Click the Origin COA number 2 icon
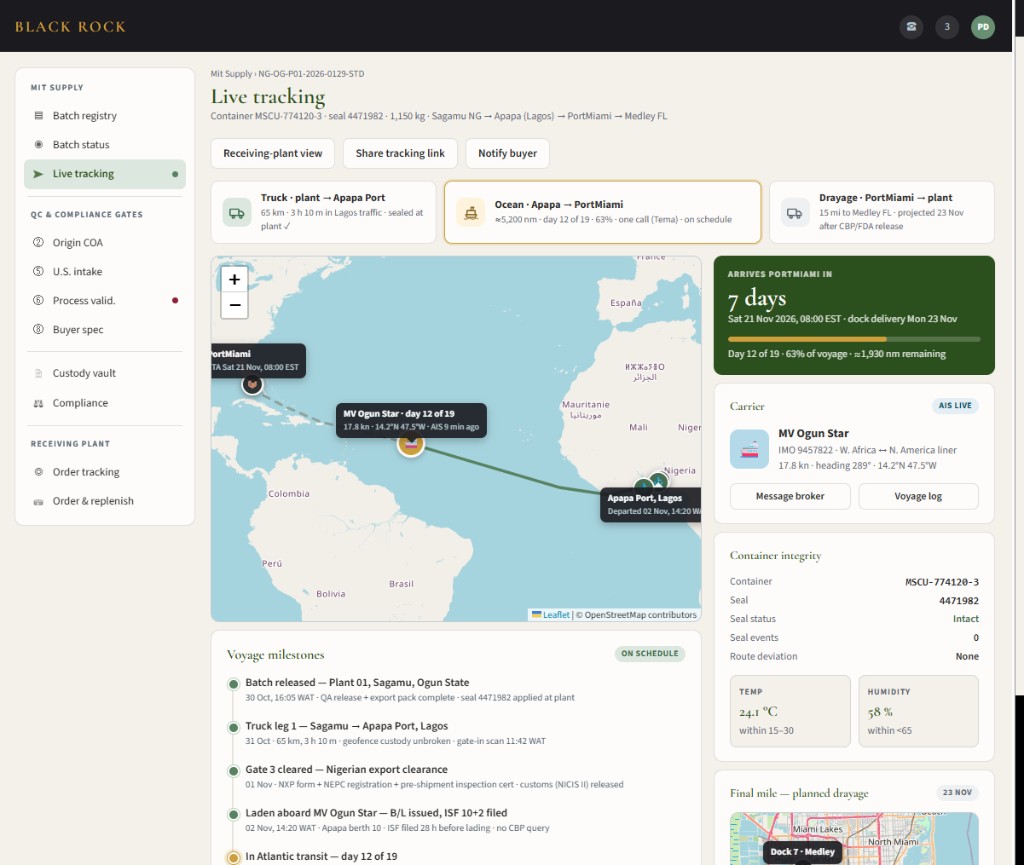Viewport: 1024px width, 865px height. tap(39, 242)
